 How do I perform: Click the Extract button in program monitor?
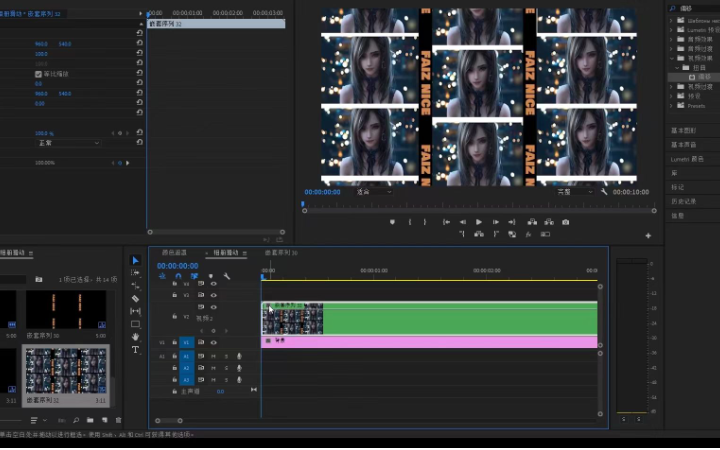click(x=549, y=222)
